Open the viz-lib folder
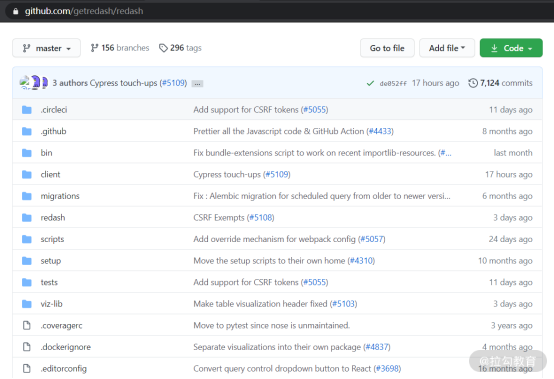 tap(51, 304)
